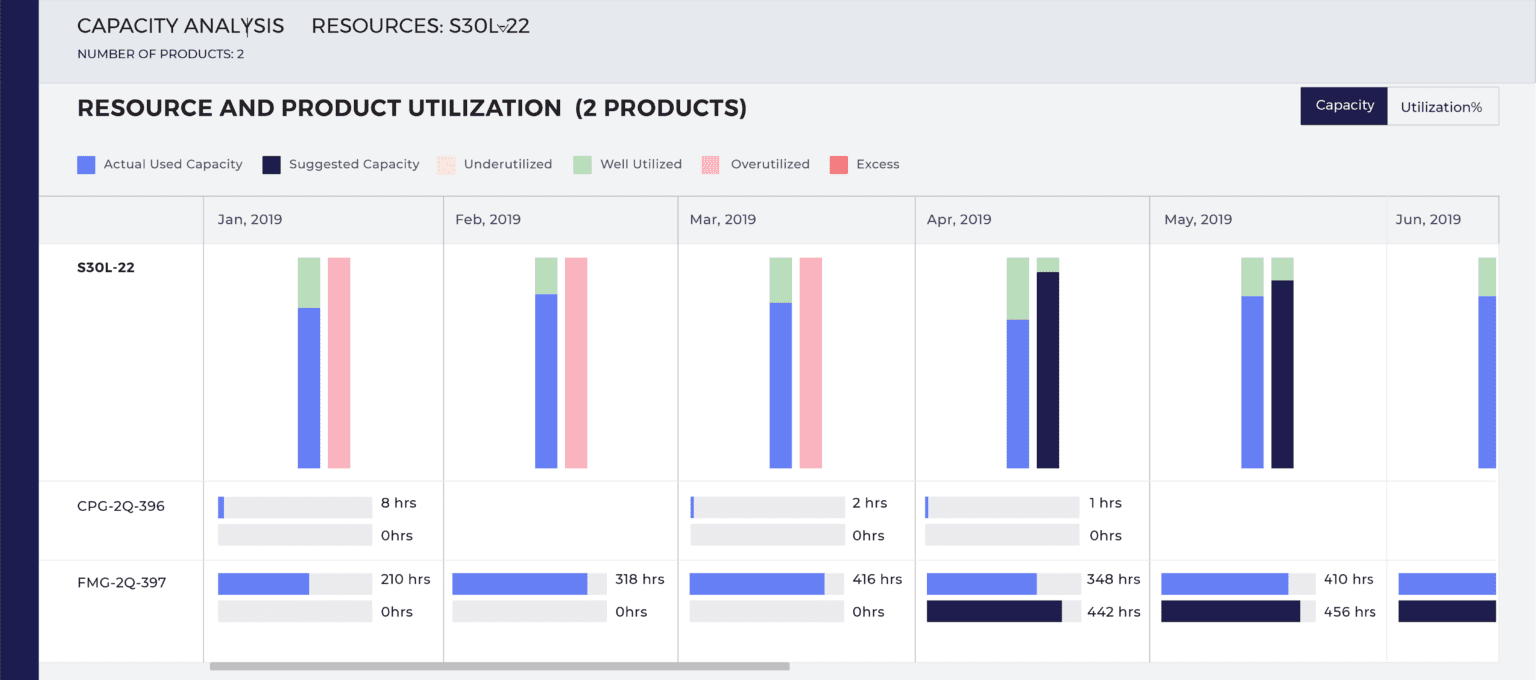Click the 210 hrs bar for FMG-2Q-397
Screen dimensions: 1536x680
pos(295,584)
